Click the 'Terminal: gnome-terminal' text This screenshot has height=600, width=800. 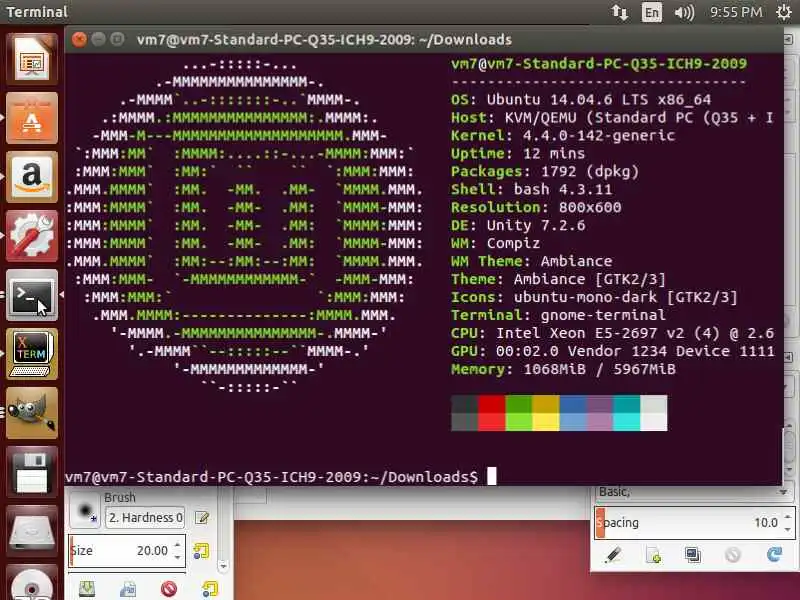tap(558, 315)
